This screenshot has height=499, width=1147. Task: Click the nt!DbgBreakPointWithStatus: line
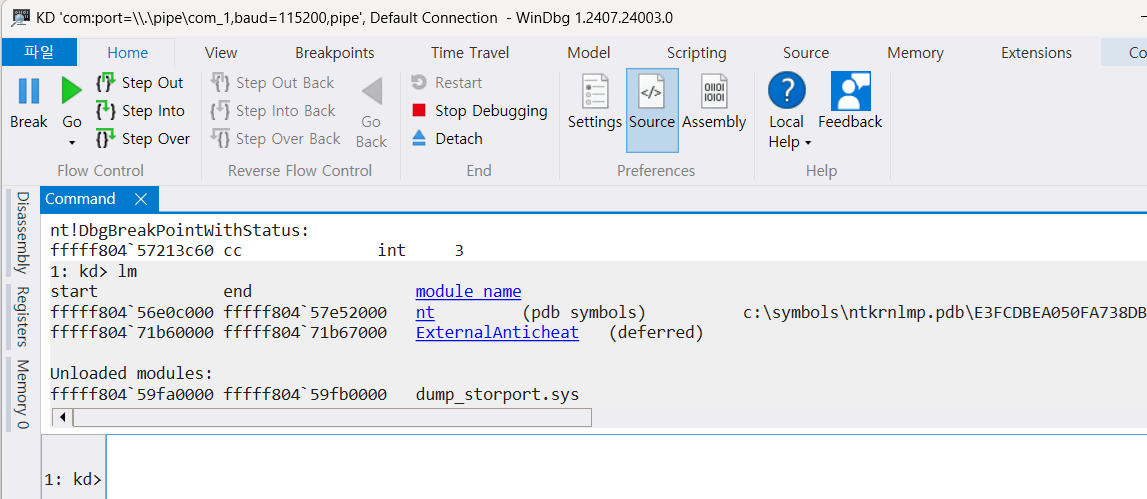pyautogui.click(x=180, y=230)
